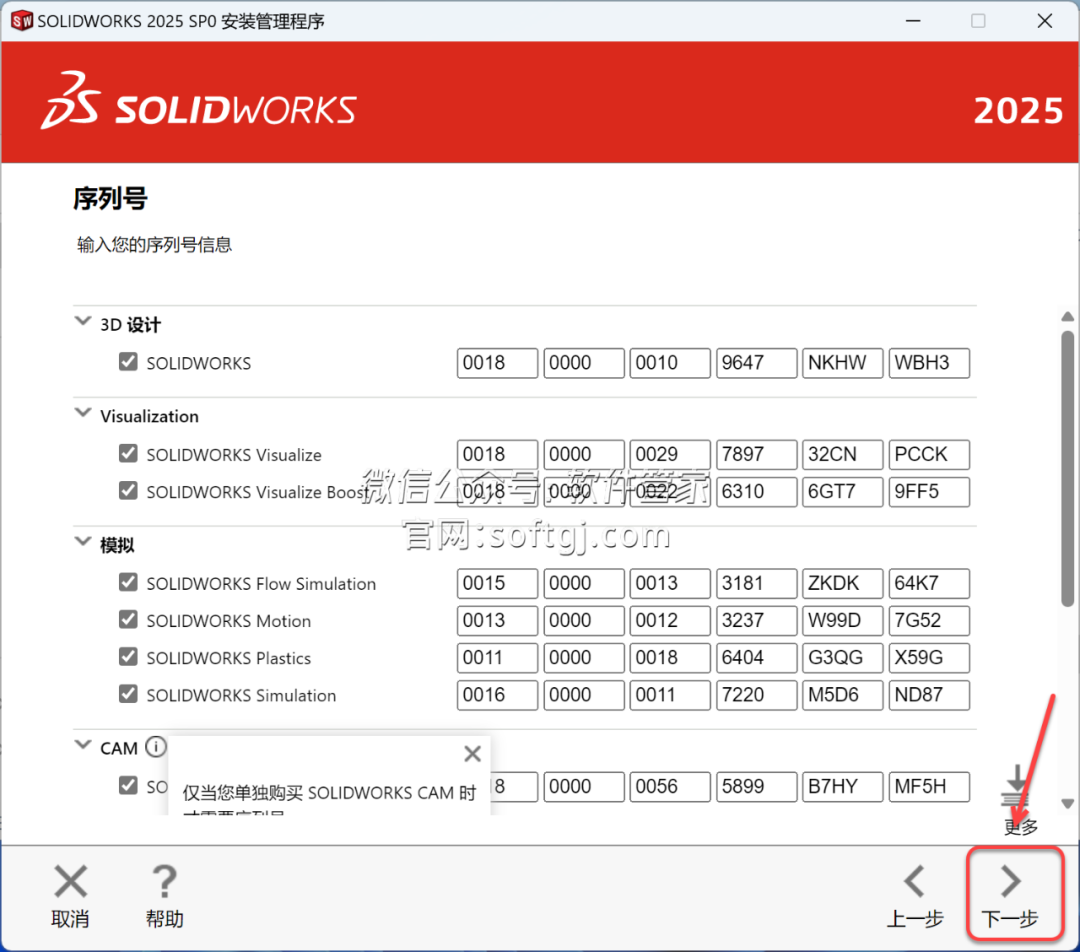
Task: Click the SOLIDWORKS app icon in title bar
Action: [21, 21]
